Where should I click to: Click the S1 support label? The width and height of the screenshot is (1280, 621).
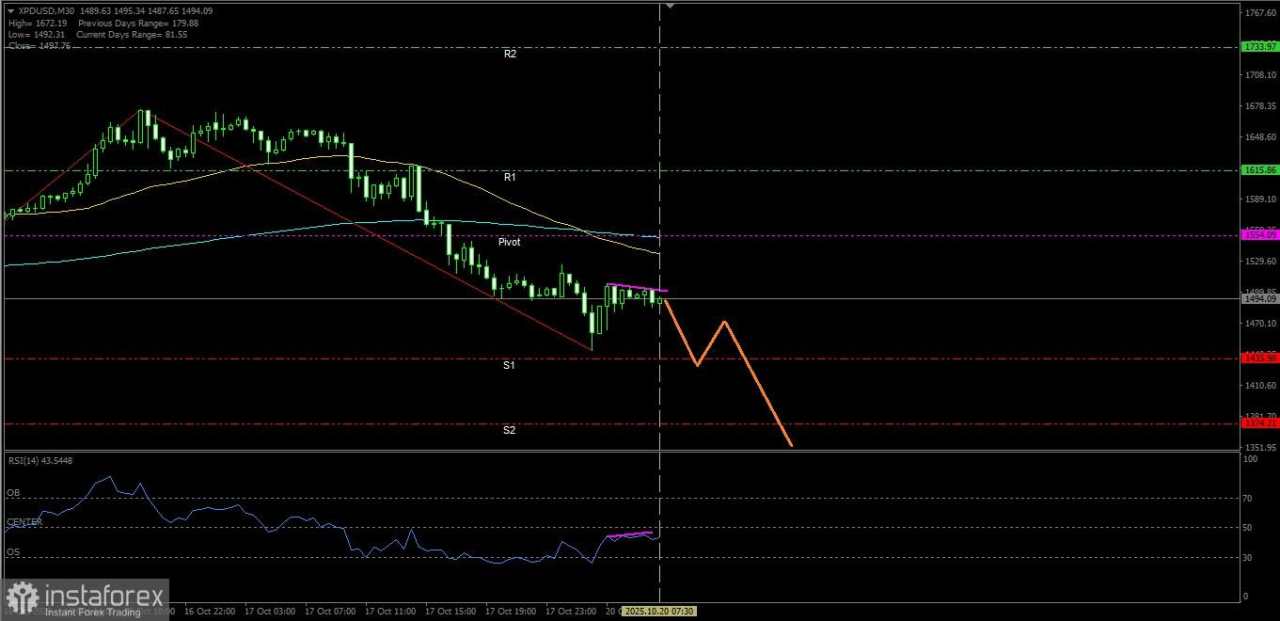pyautogui.click(x=509, y=365)
